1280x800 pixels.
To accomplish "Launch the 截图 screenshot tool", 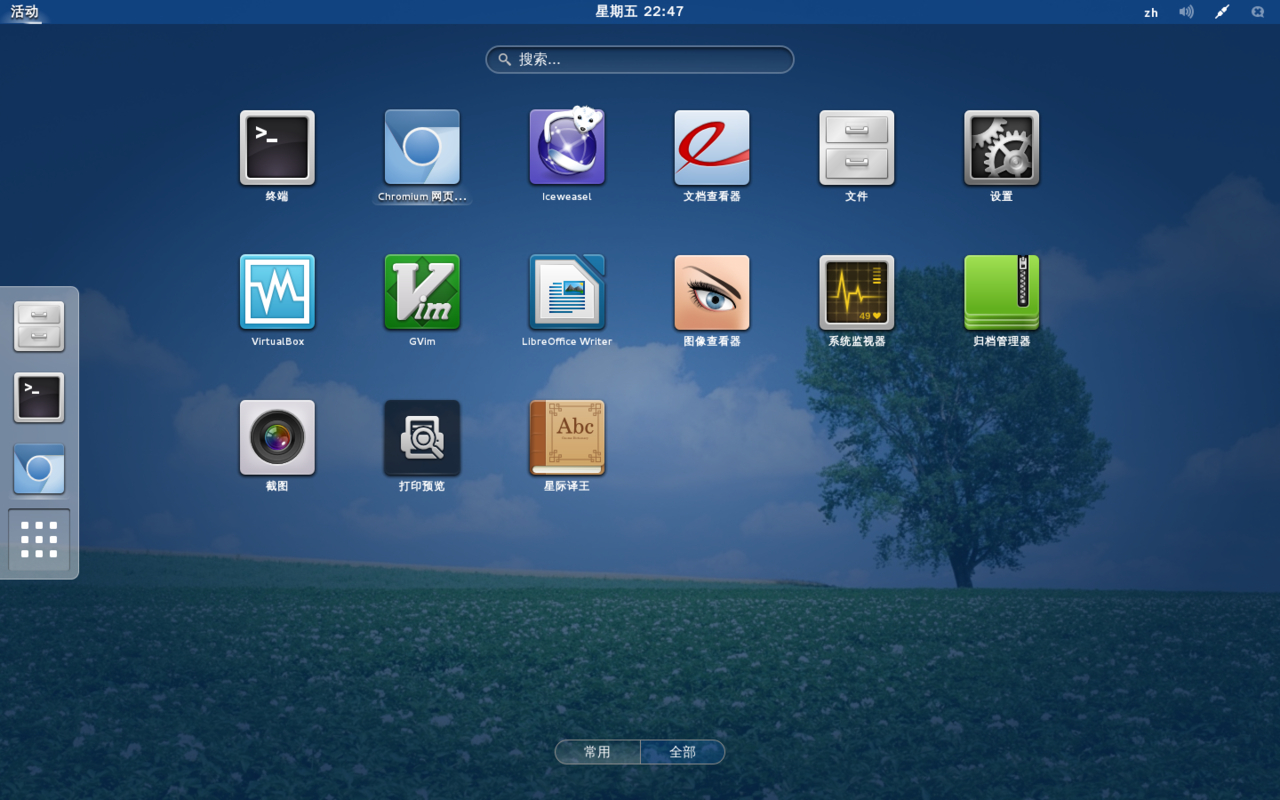I will click(x=277, y=438).
